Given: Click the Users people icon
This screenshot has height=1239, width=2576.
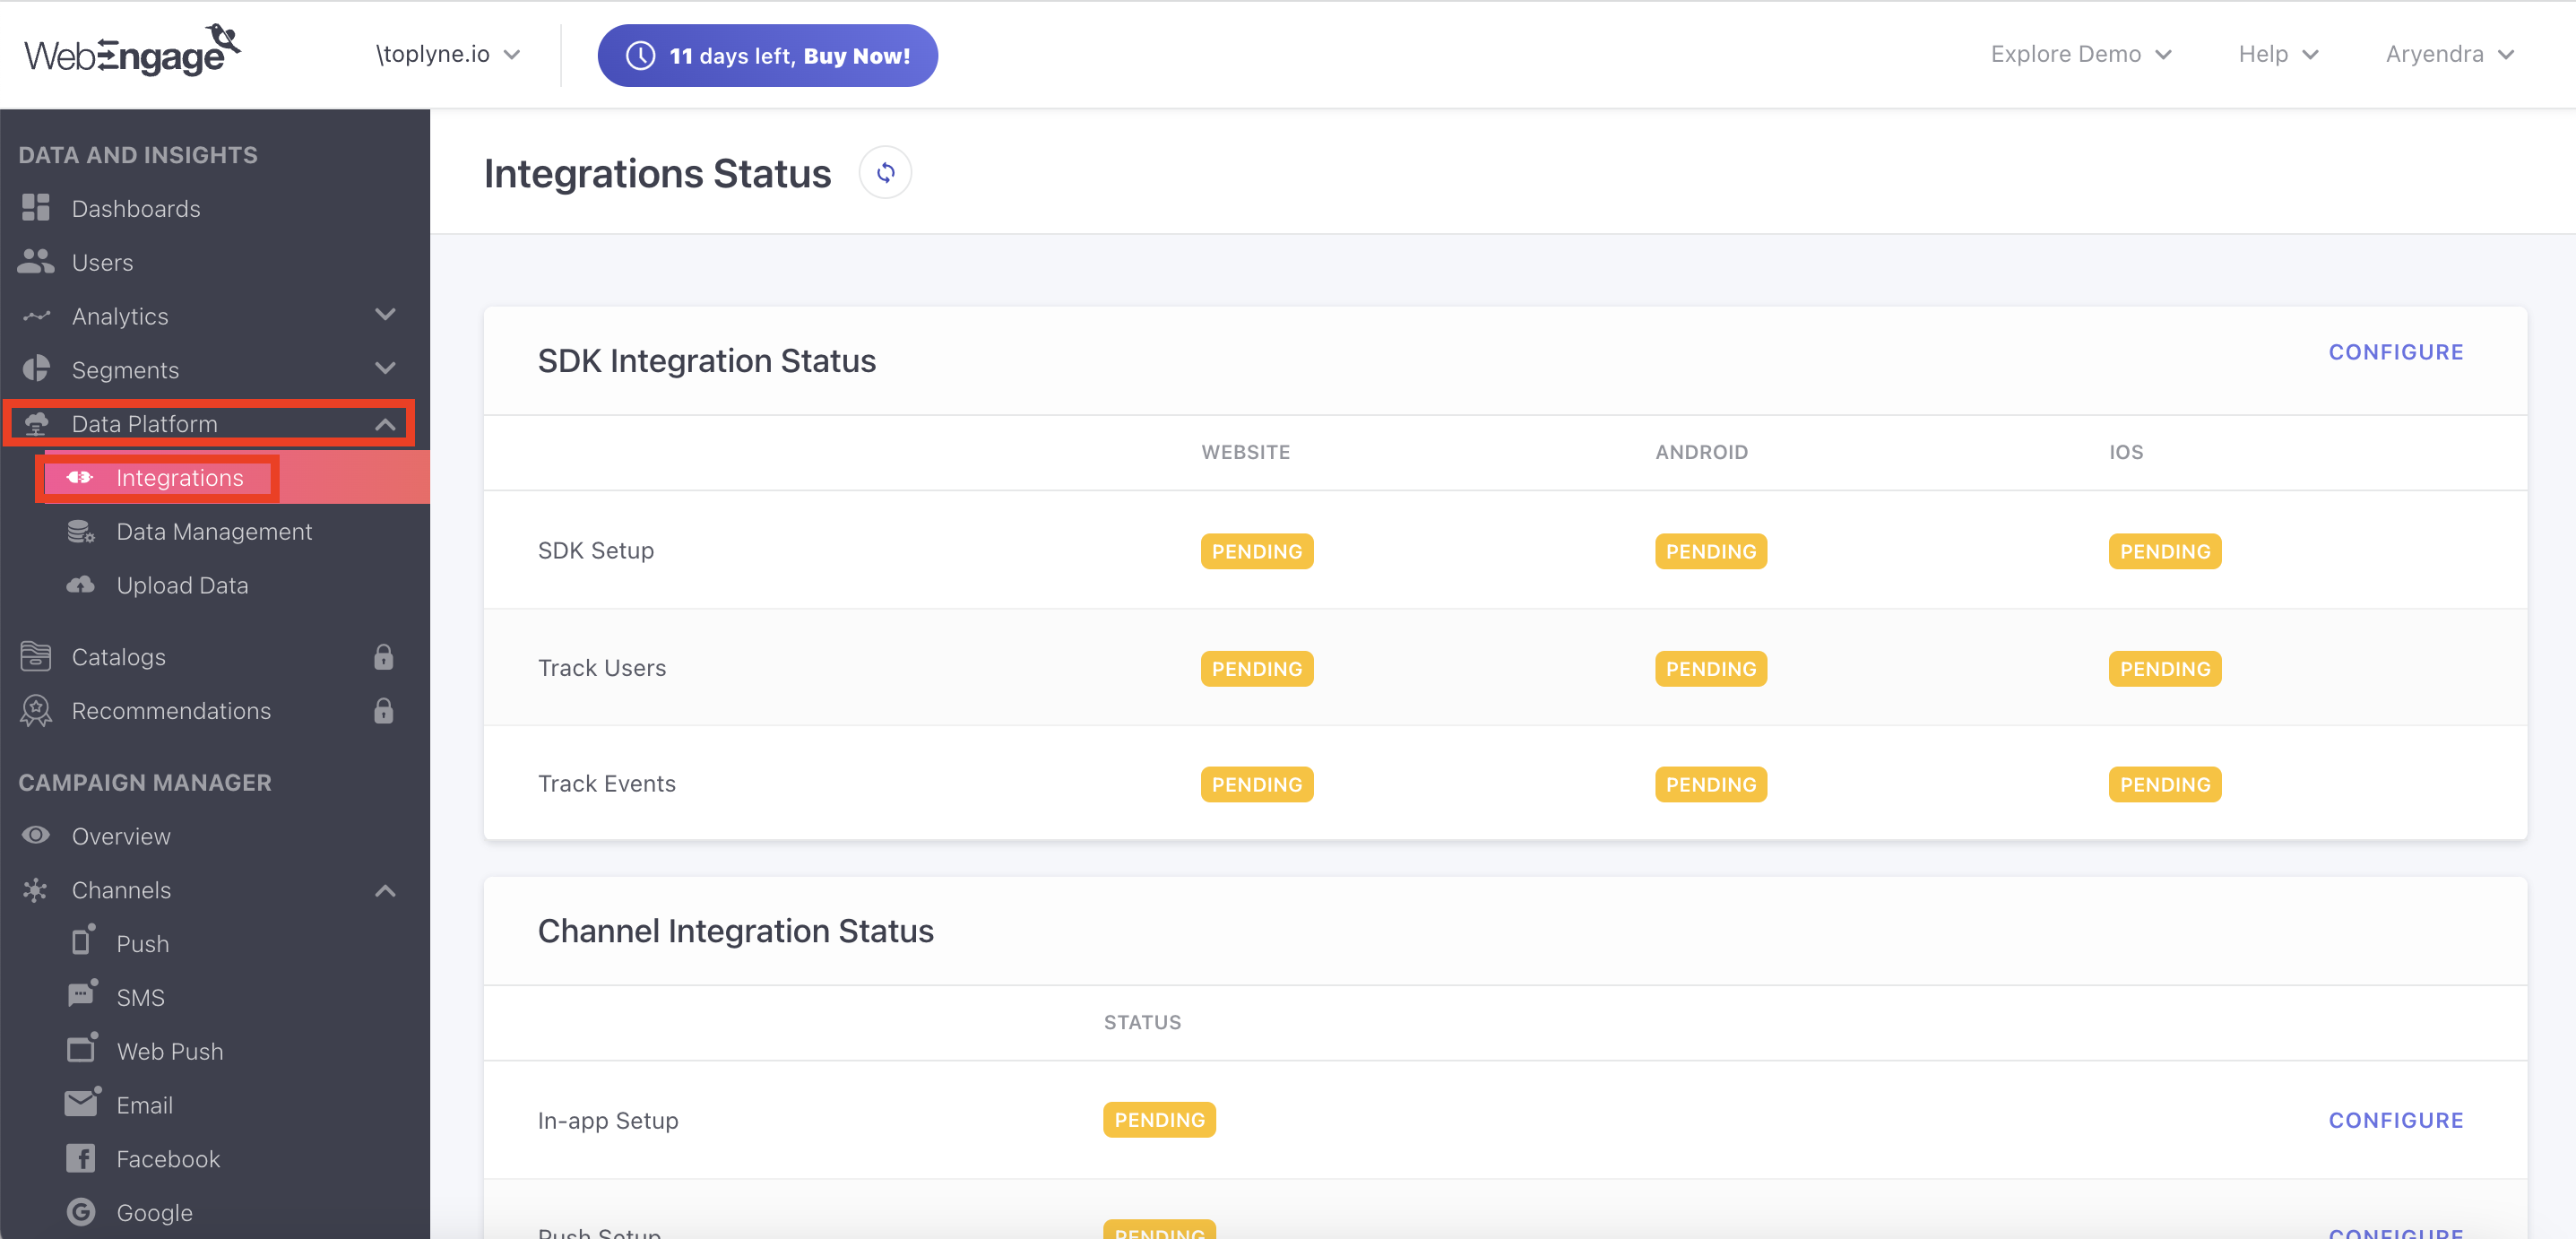Looking at the screenshot, I should [x=36, y=262].
